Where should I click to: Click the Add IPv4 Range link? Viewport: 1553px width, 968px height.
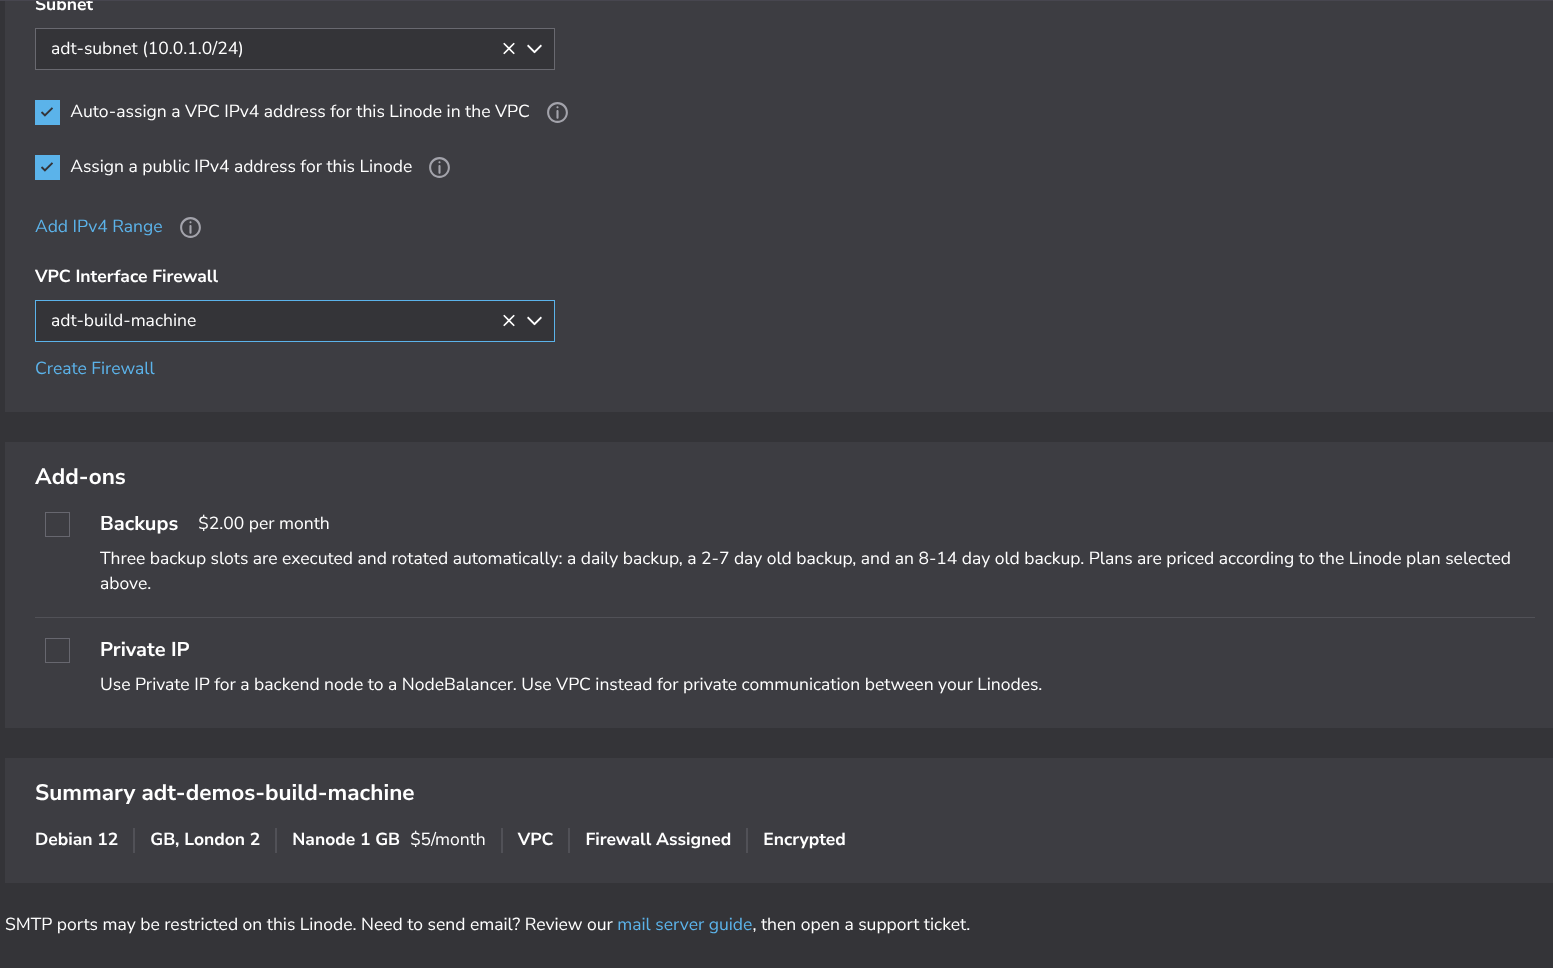[x=98, y=227]
